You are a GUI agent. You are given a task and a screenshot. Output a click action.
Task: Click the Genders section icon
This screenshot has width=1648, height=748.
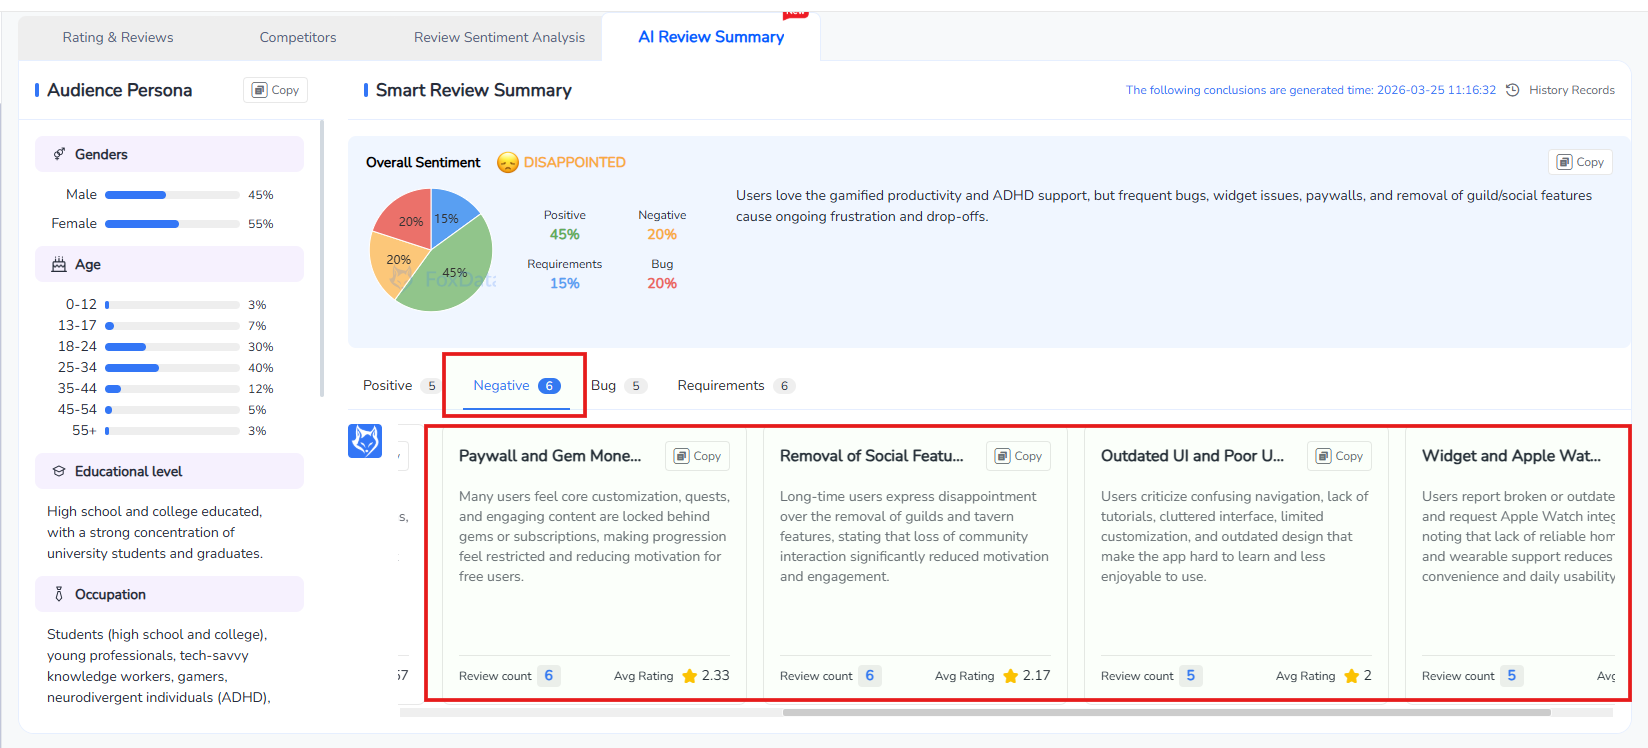59,154
